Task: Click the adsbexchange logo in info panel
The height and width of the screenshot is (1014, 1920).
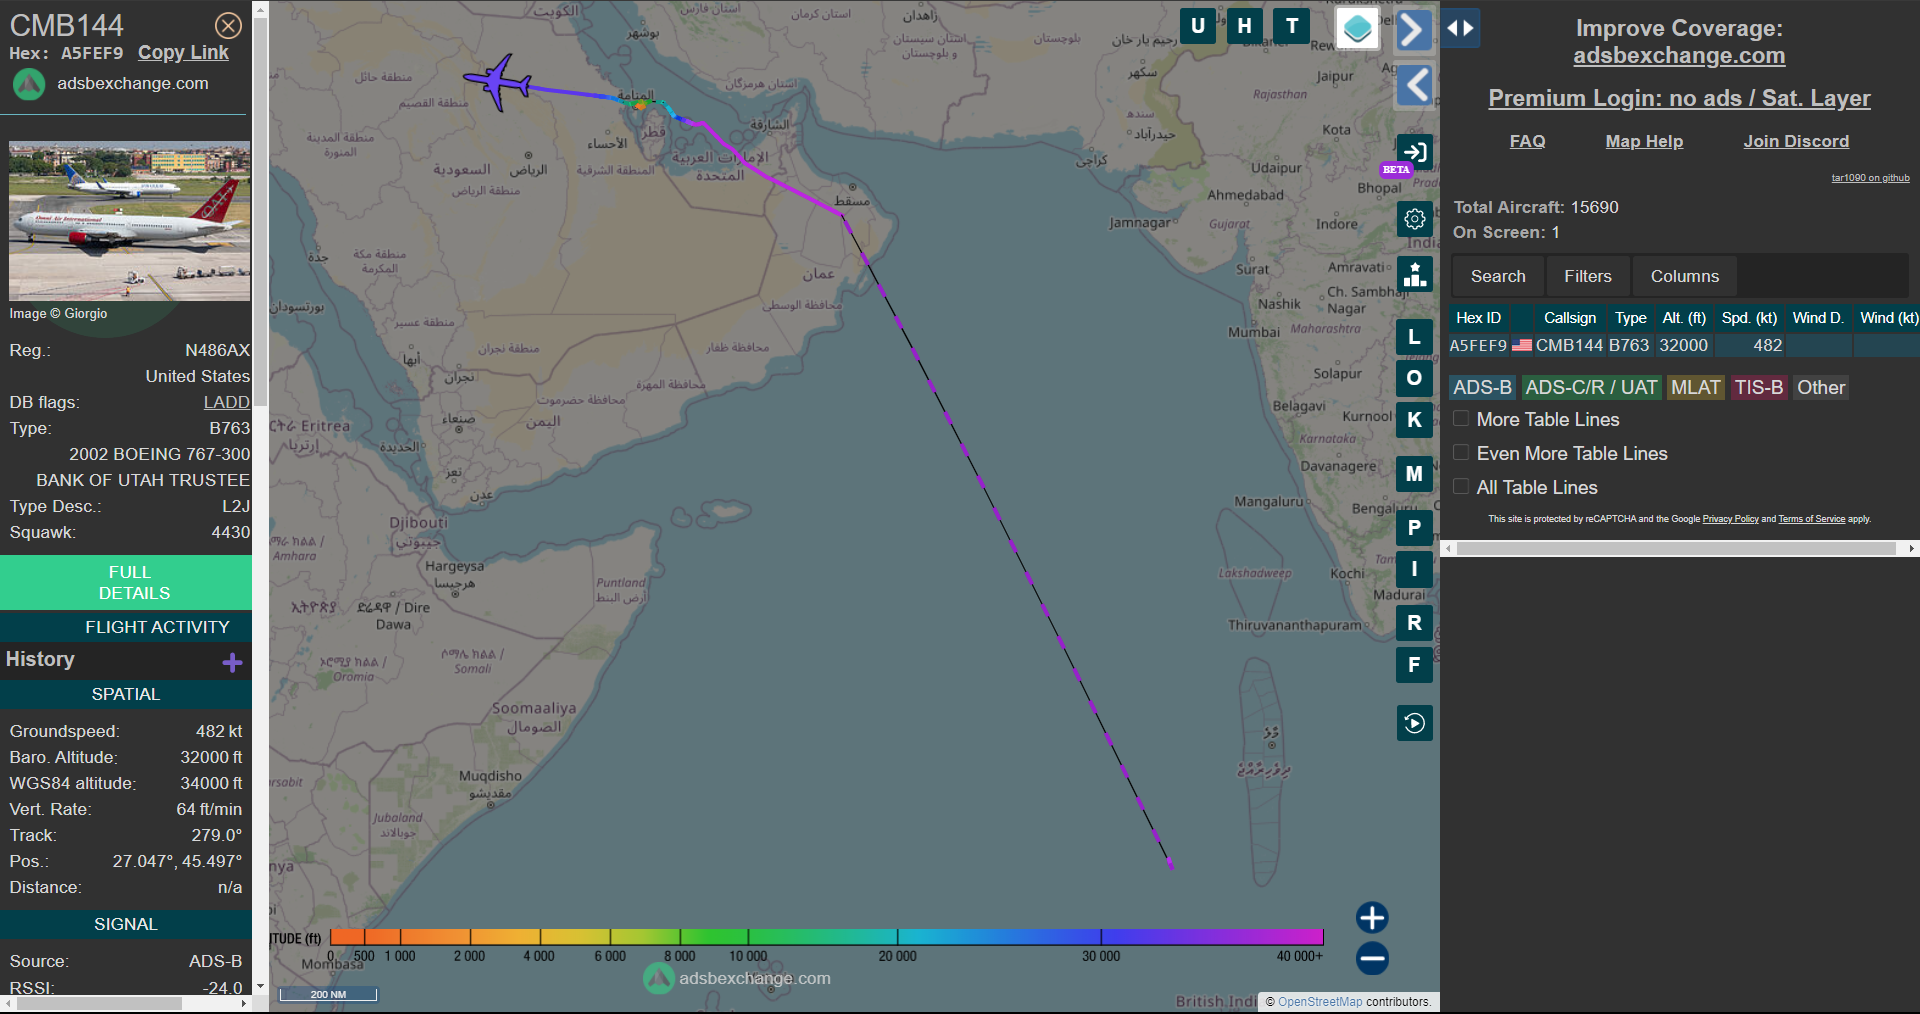Action: (29, 84)
